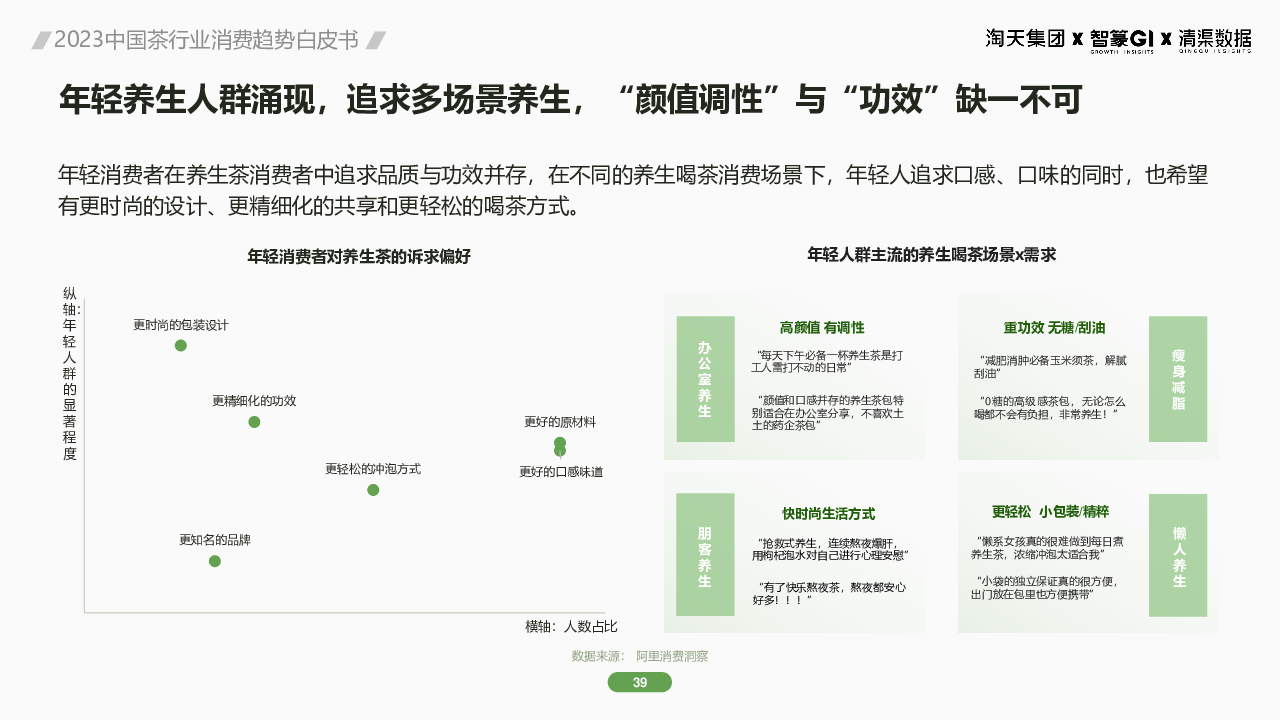
Task: Select the 更精细化的功效 data point dot
Action: (254, 422)
